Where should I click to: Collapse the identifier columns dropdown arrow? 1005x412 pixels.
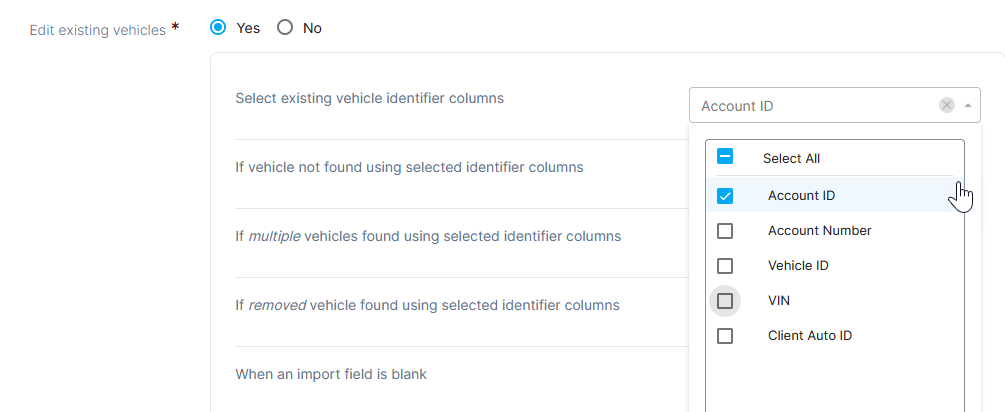(x=968, y=105)
